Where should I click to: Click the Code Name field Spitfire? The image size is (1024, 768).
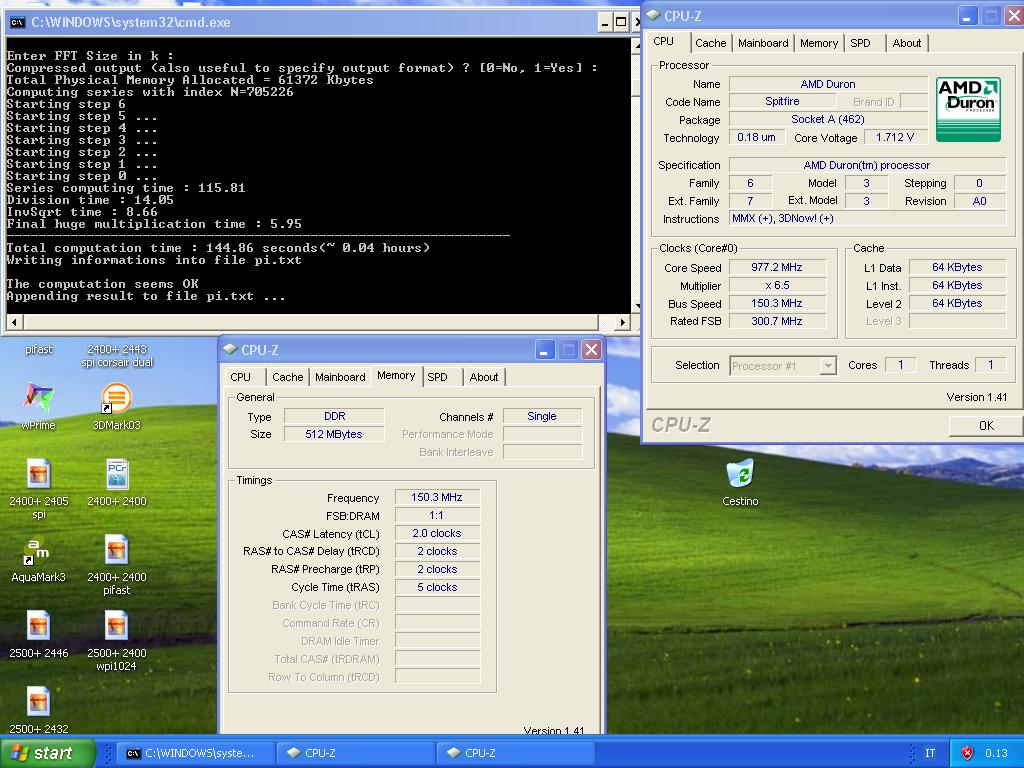coord(782,101)
